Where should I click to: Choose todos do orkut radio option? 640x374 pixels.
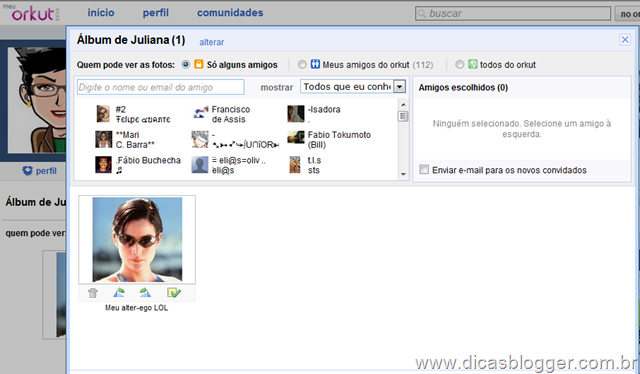[x=460, y=65]
